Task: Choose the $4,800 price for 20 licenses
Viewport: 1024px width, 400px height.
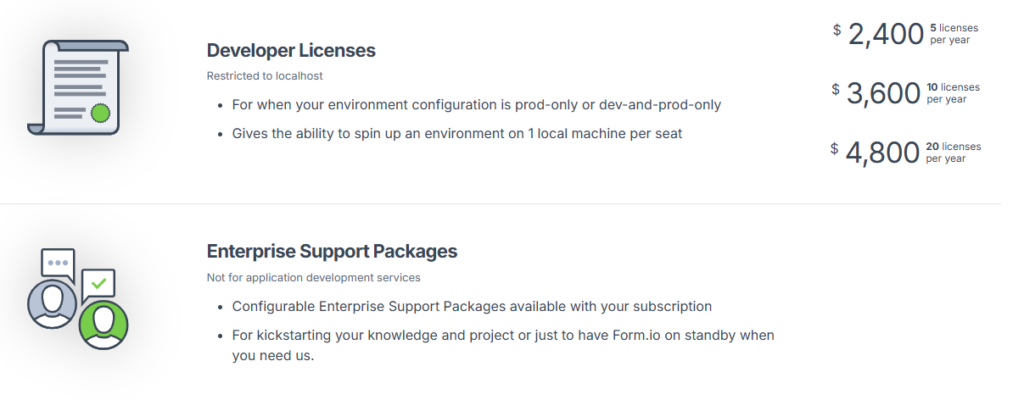Action: [876, 152]
